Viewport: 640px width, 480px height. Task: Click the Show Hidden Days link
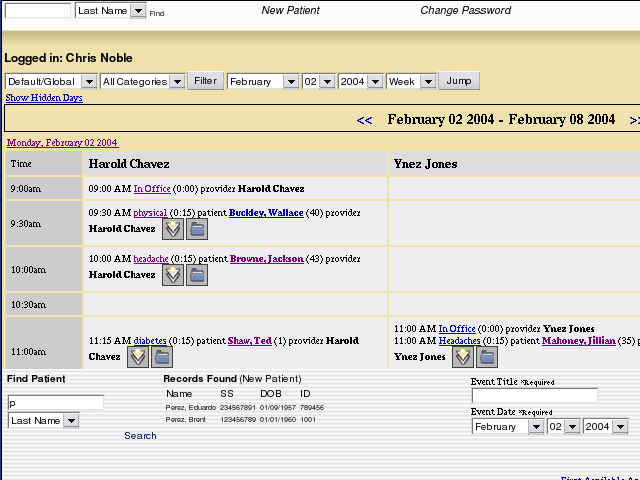(x=44, y=98)
